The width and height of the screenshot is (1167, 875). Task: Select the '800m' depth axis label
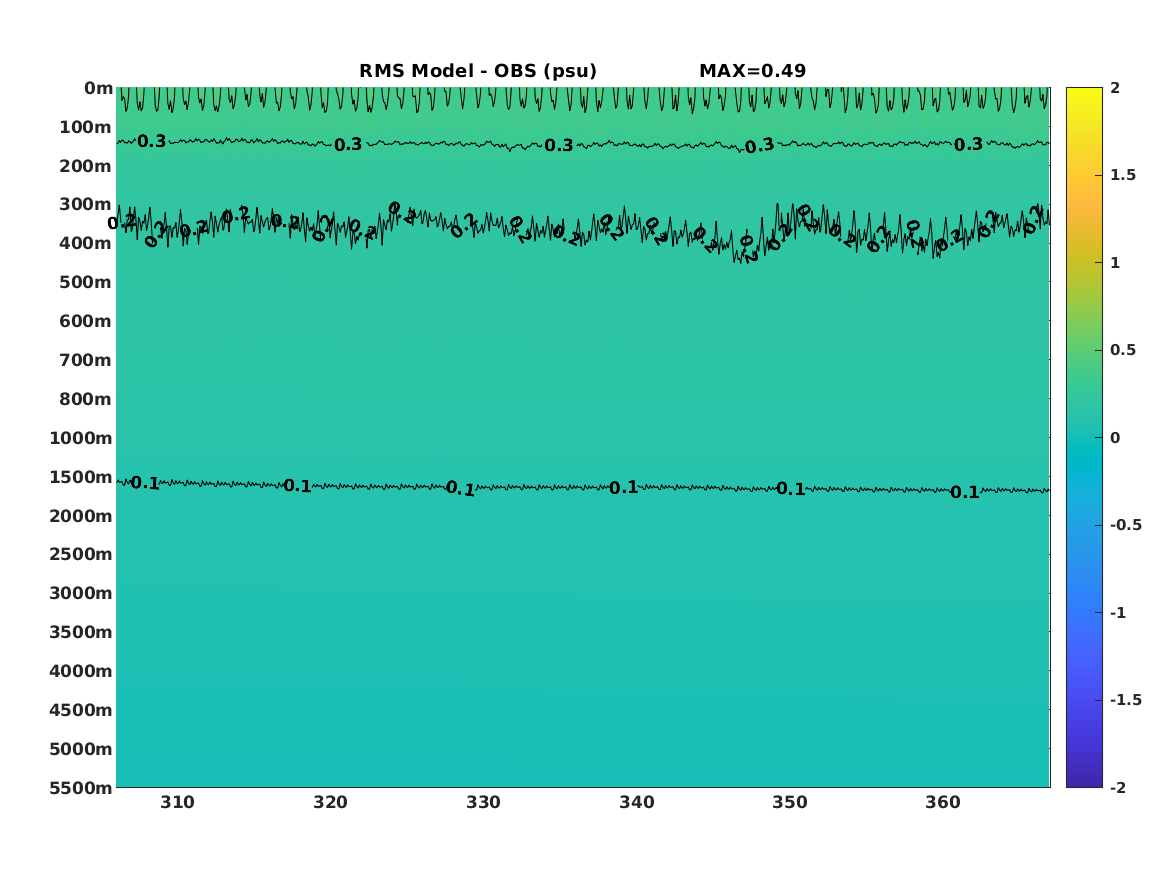(85, 400)
